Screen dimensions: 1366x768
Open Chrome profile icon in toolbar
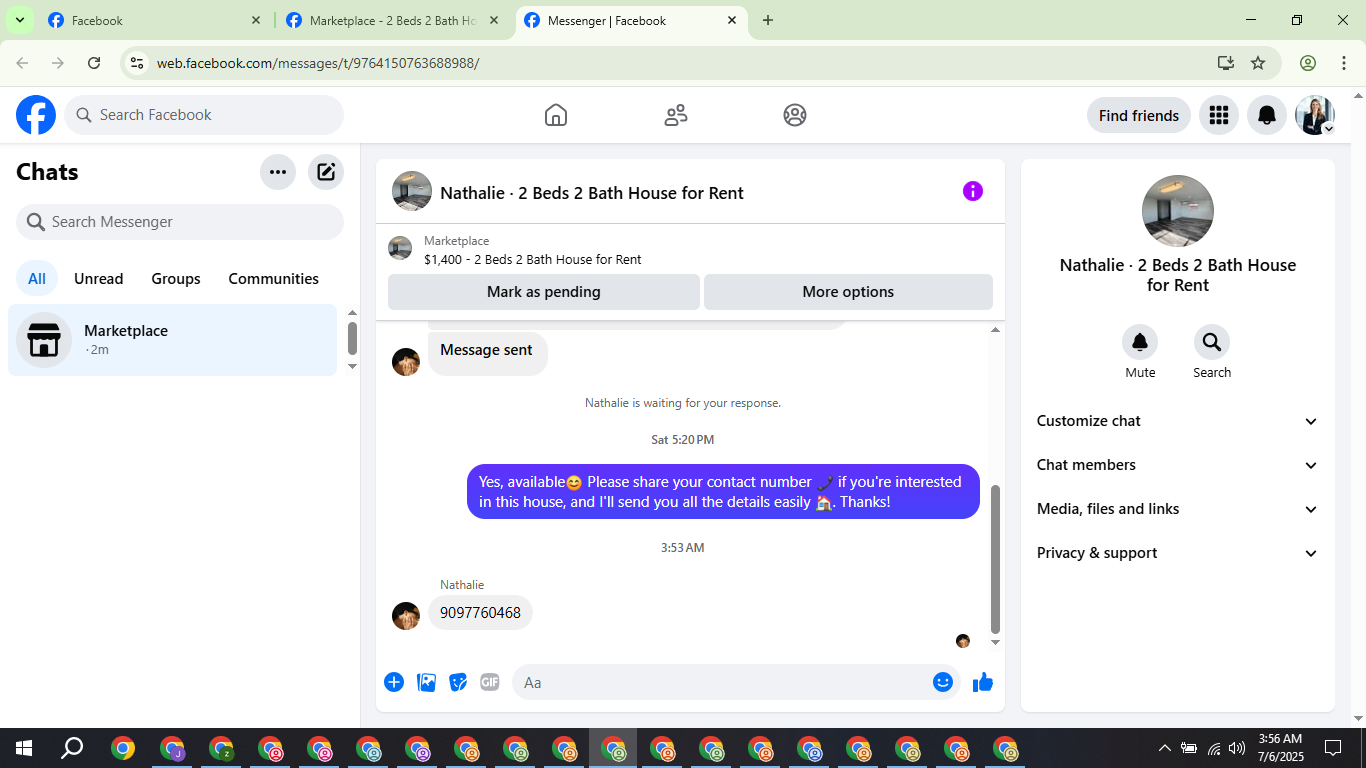pos(1308,63)
